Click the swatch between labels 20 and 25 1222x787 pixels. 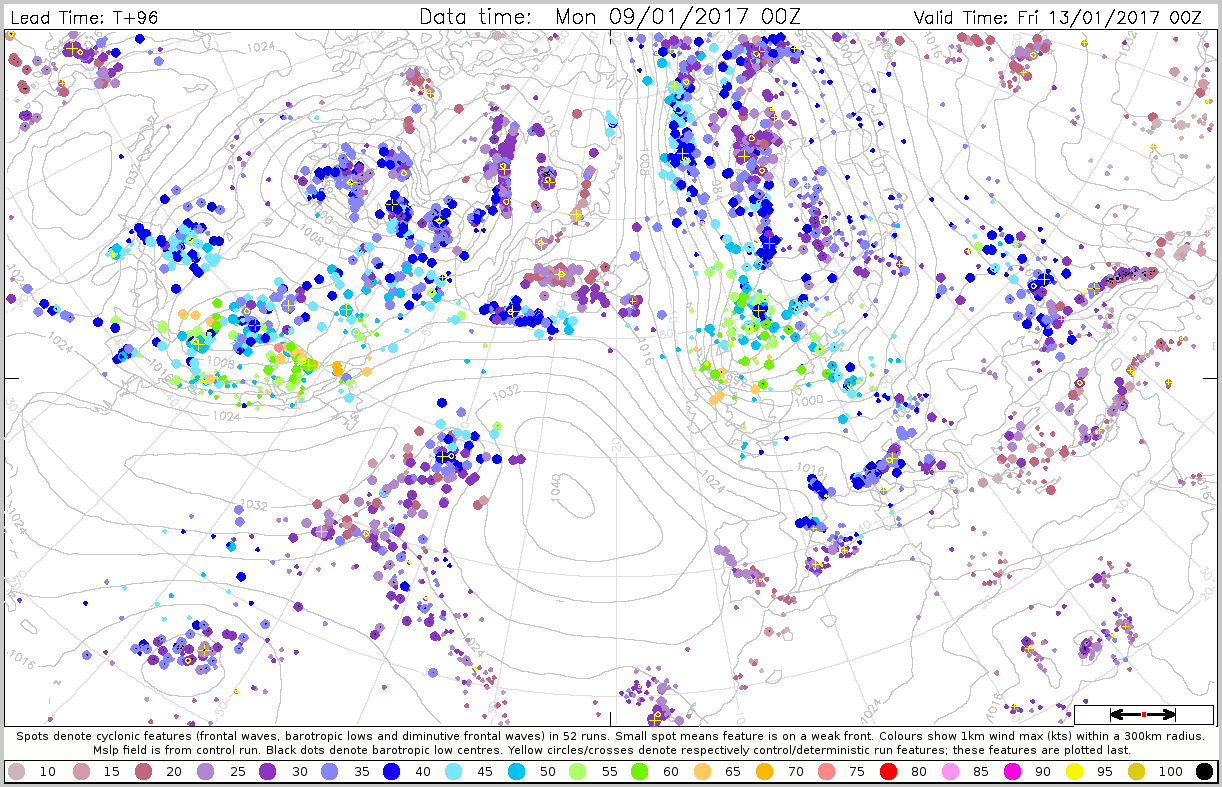[x=206, y=771]
